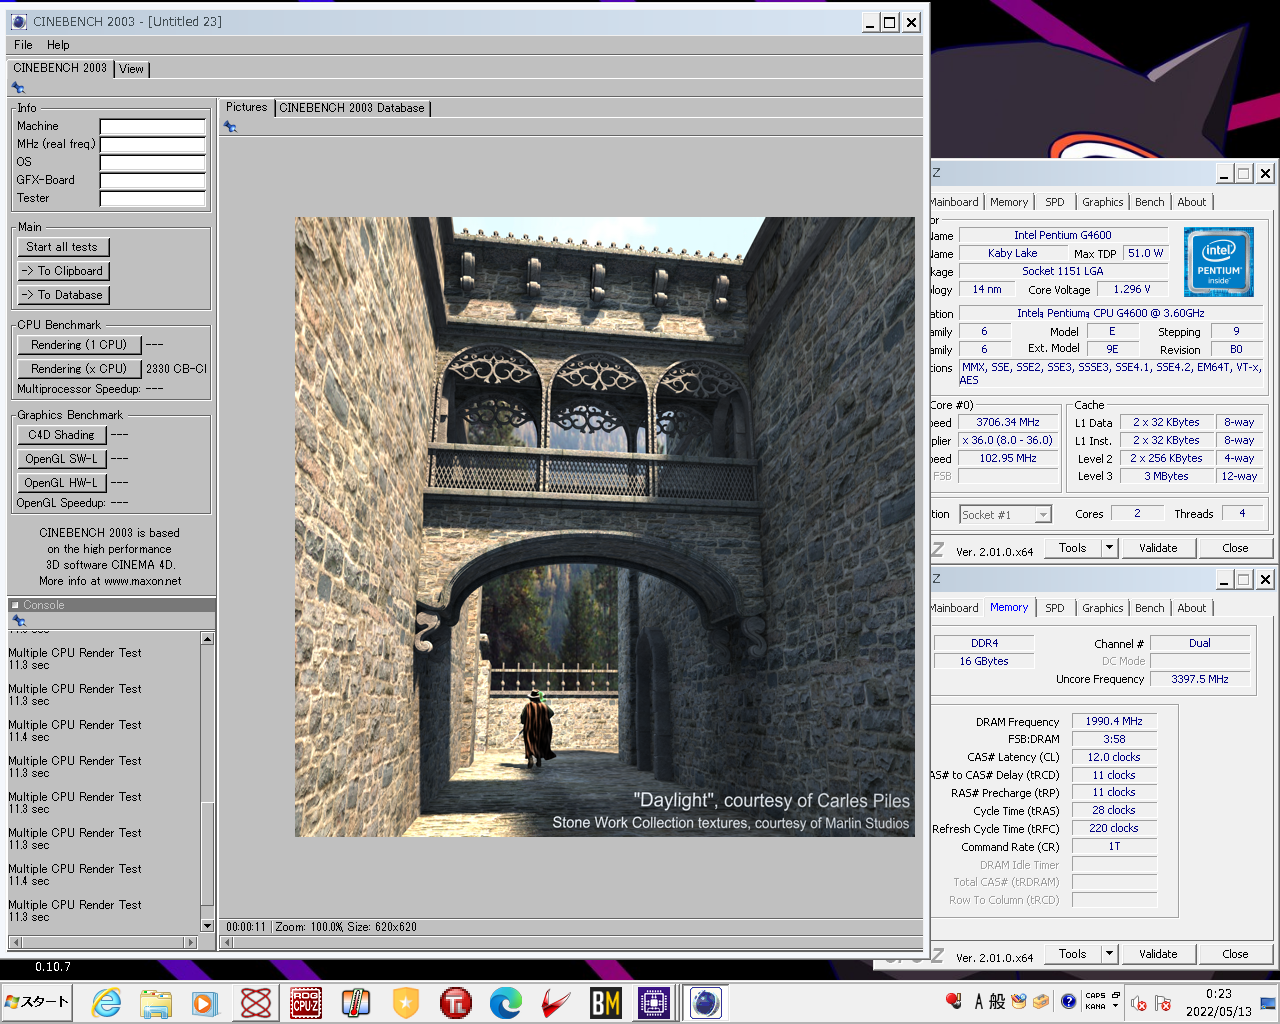The height and width of the screenshot is (1024, 1280).
Task: Open the red swoosh taskbar icon
Action: (555, 1003)
